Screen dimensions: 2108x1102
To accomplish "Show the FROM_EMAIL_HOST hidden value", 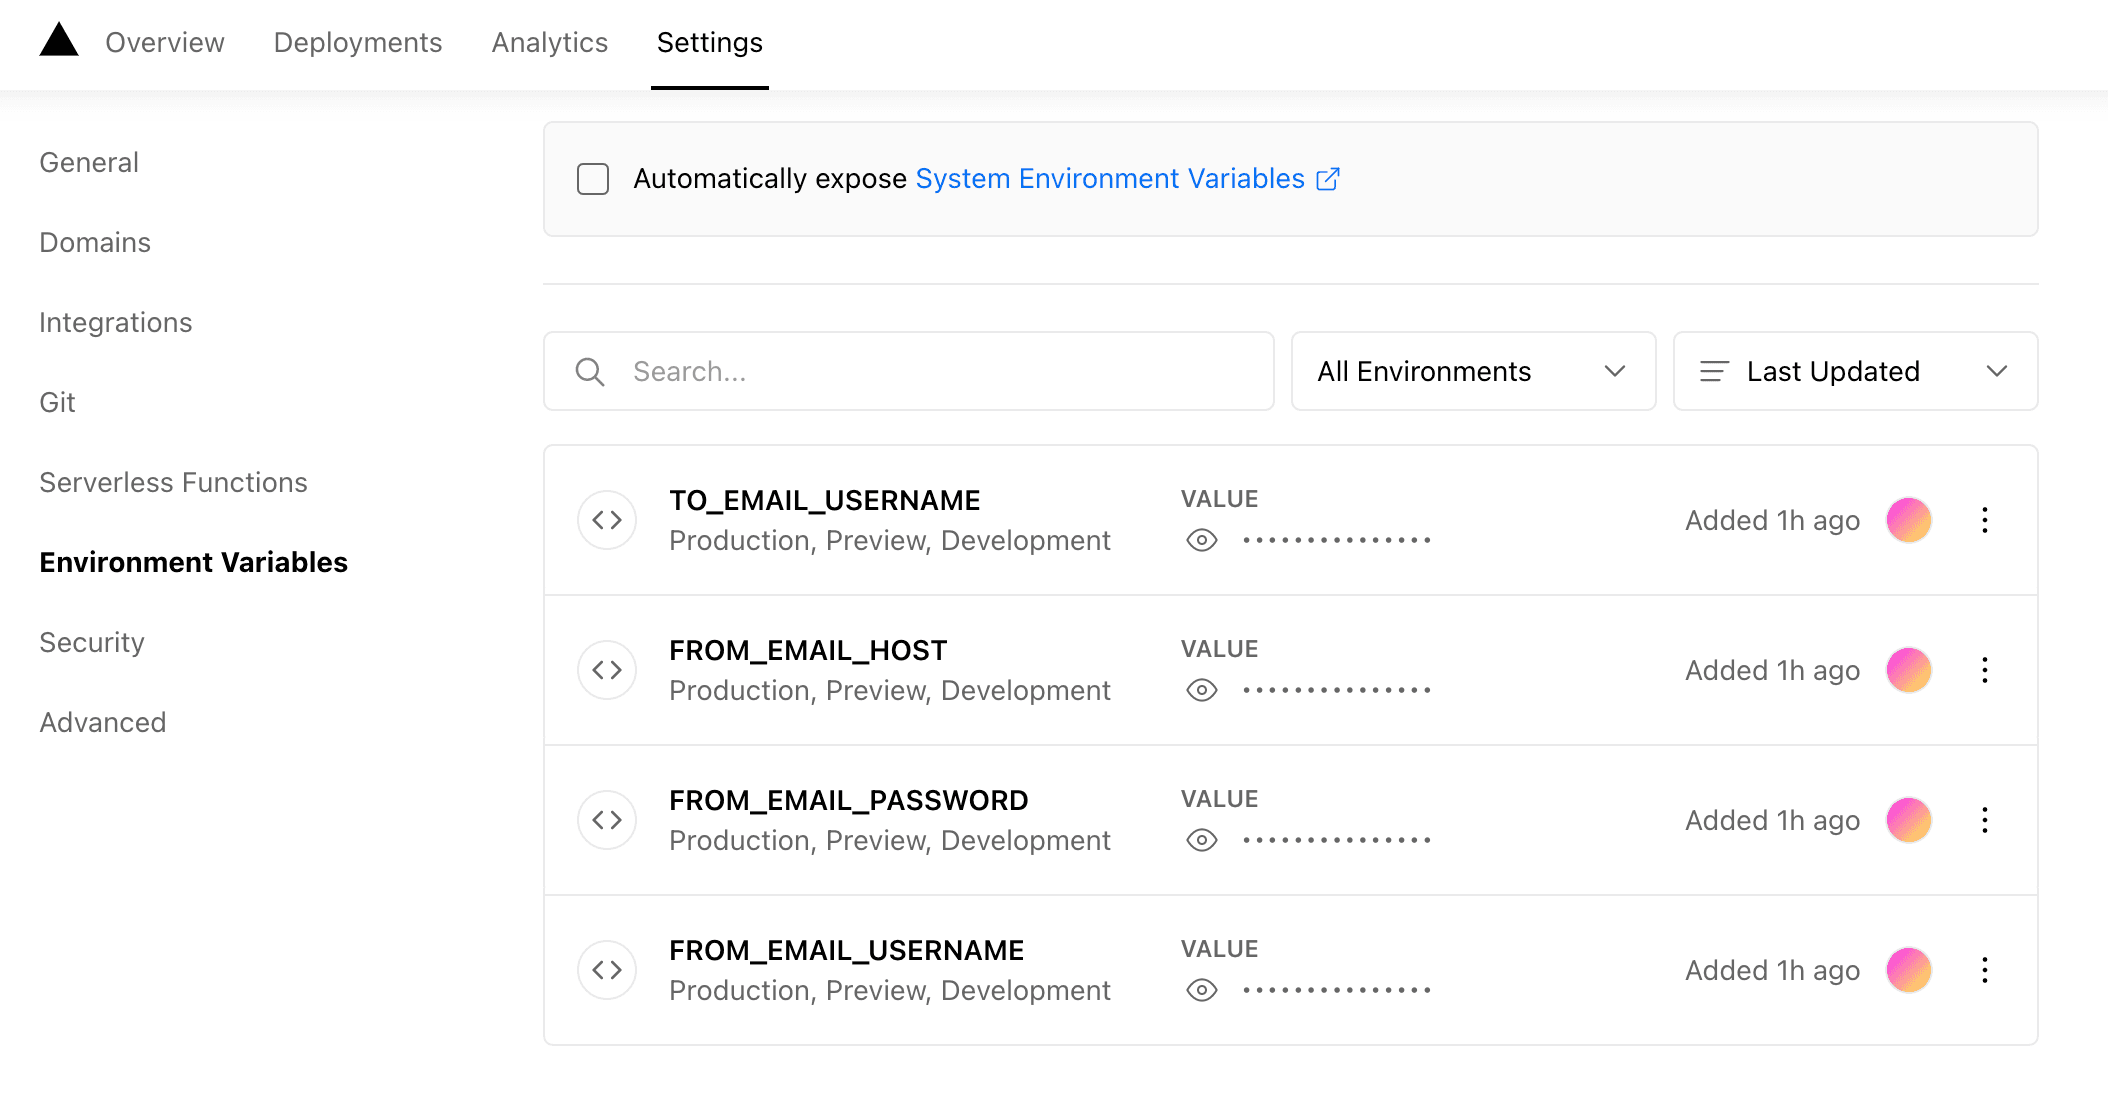I will point(1201,690).
